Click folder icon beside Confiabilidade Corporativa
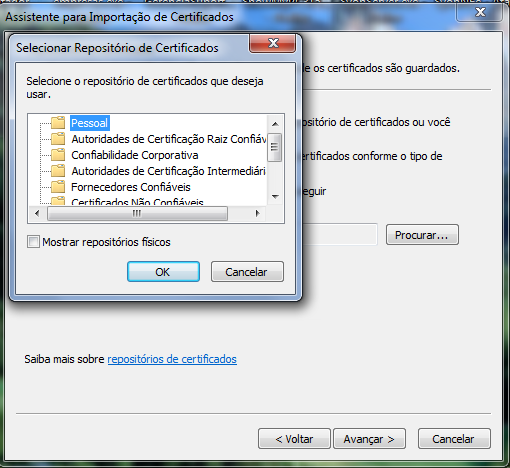Image resolution: width=510 pixels, height=468 pixels. click(58, 155)
